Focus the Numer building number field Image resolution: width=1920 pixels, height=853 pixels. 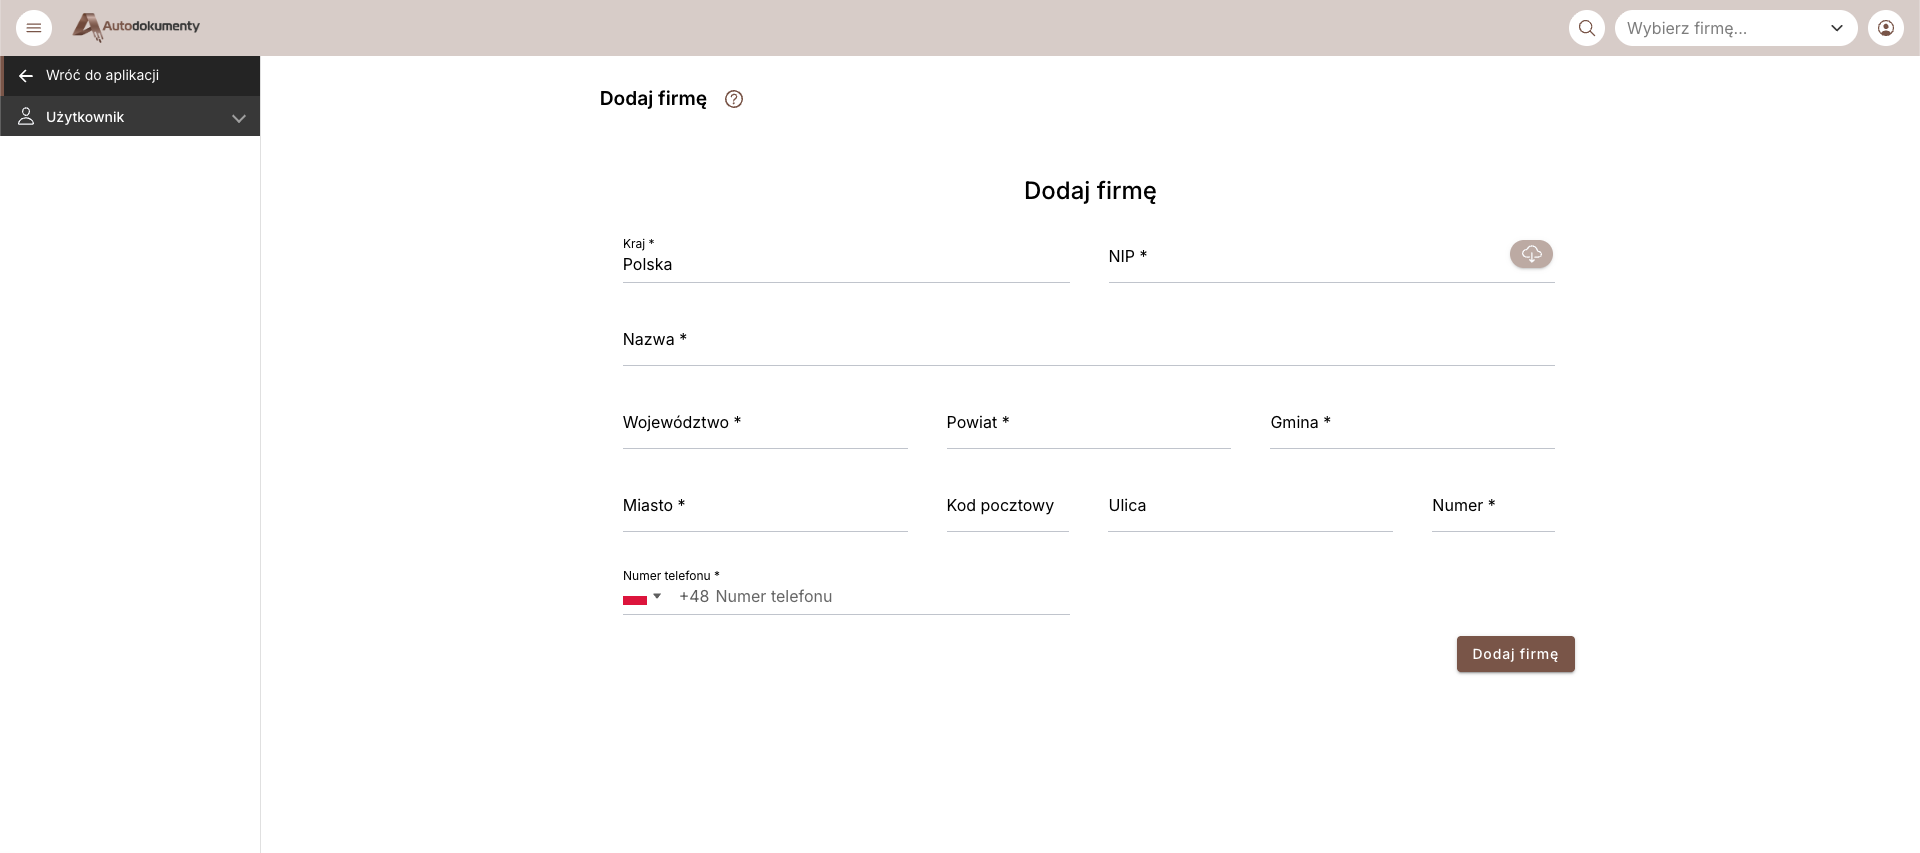point(1493,507)
